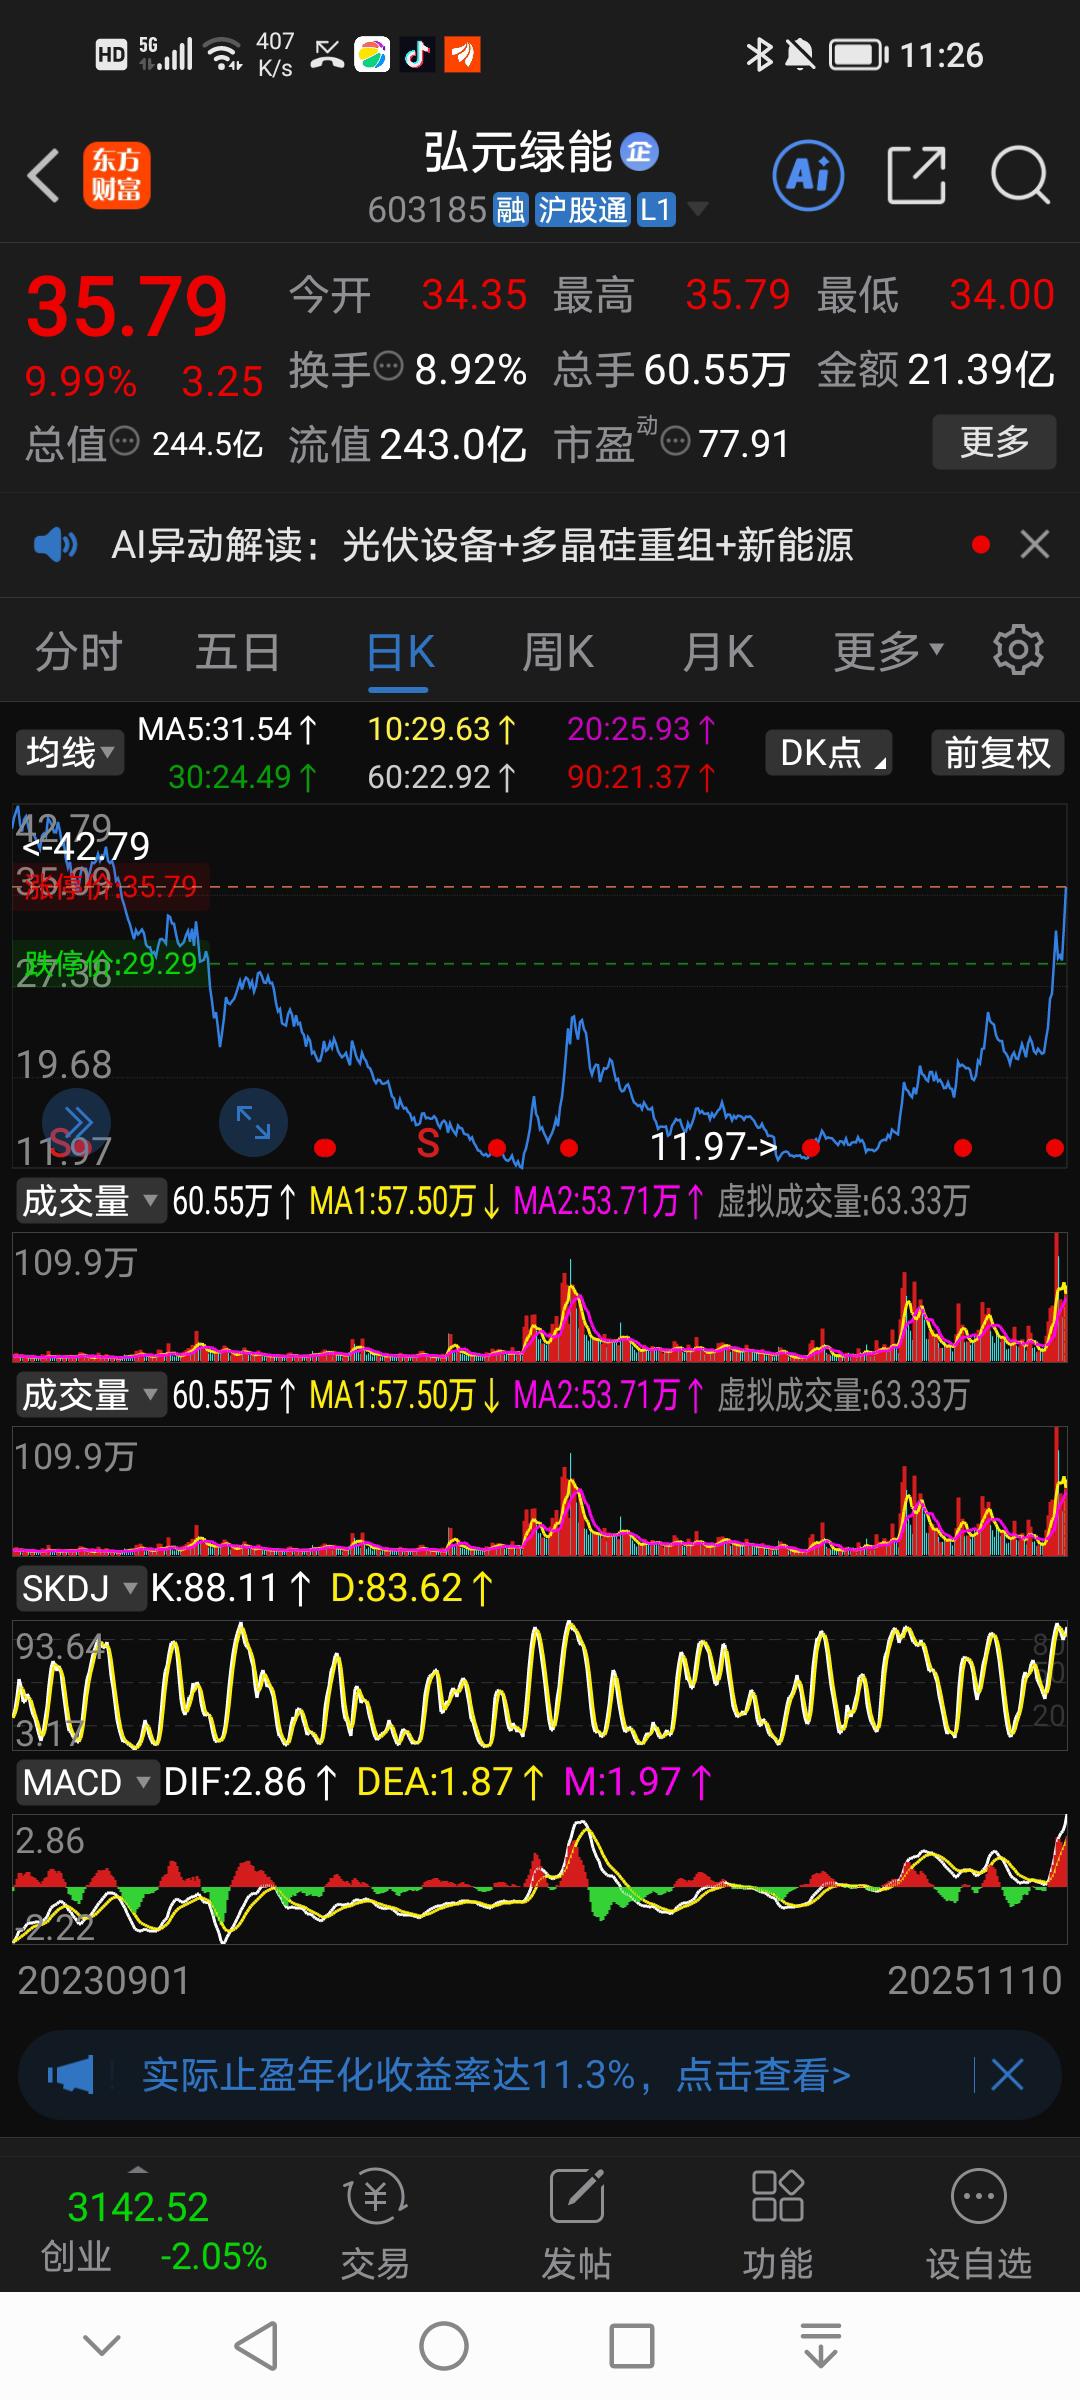This screenshot has height=2400, width=1080.
Task: Tap Android home circle button
Action: [444, 2345]
